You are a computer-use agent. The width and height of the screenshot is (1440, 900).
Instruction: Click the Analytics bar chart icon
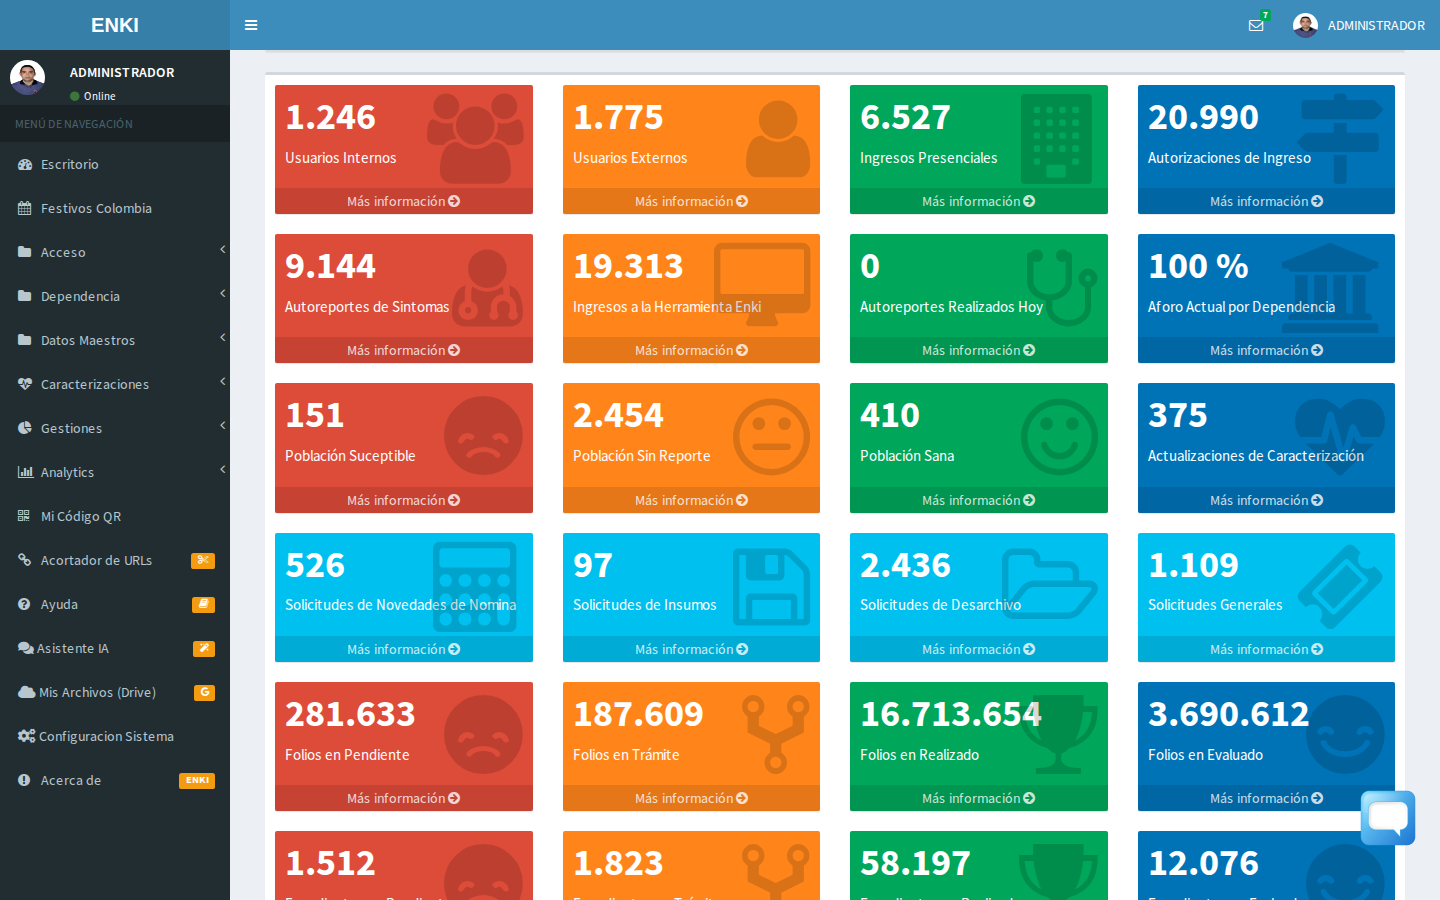pyautogui.click(x=25, y=472)
